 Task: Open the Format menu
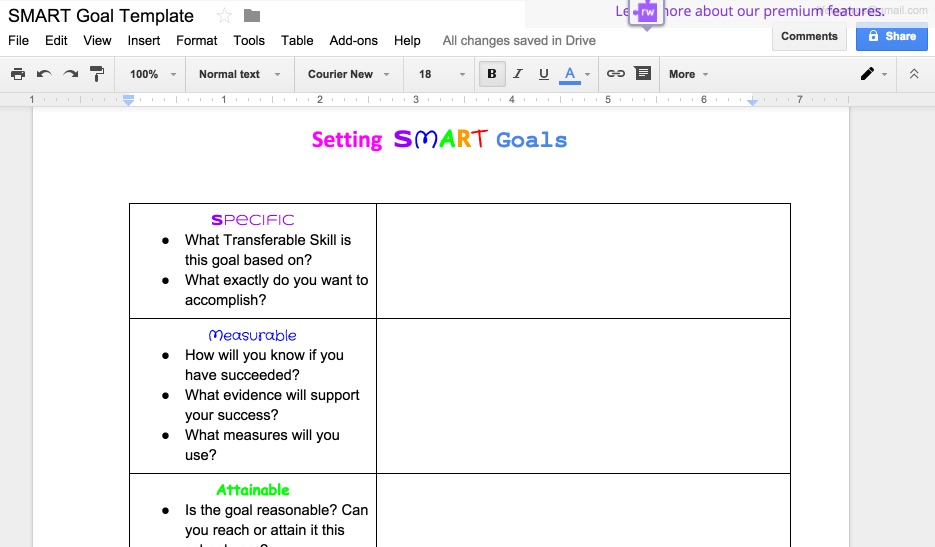(x=196, y=41)
